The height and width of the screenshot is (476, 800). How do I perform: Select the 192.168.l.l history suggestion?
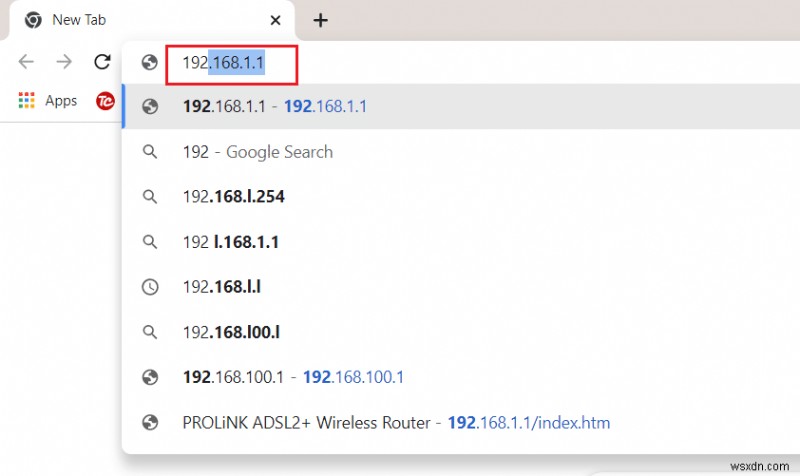pyautogui.click(x=224, y=287)
